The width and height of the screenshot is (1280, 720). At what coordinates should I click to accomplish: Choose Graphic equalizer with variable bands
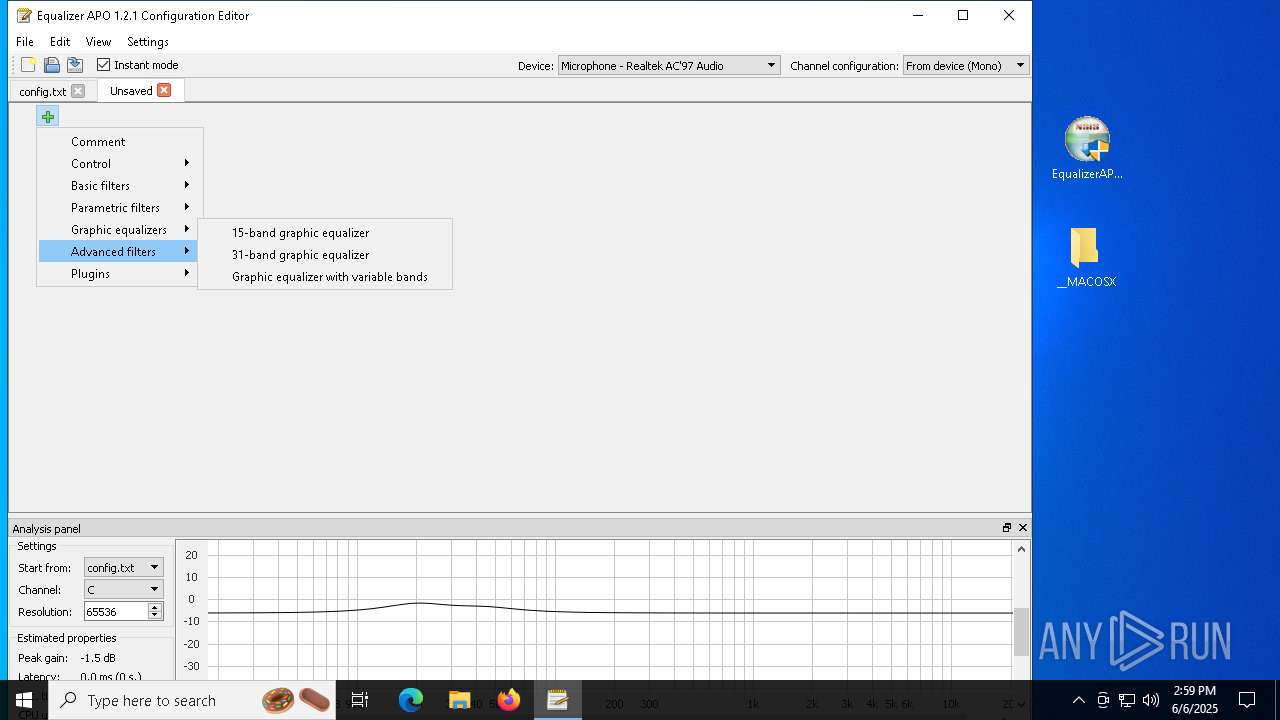(325, 277)
